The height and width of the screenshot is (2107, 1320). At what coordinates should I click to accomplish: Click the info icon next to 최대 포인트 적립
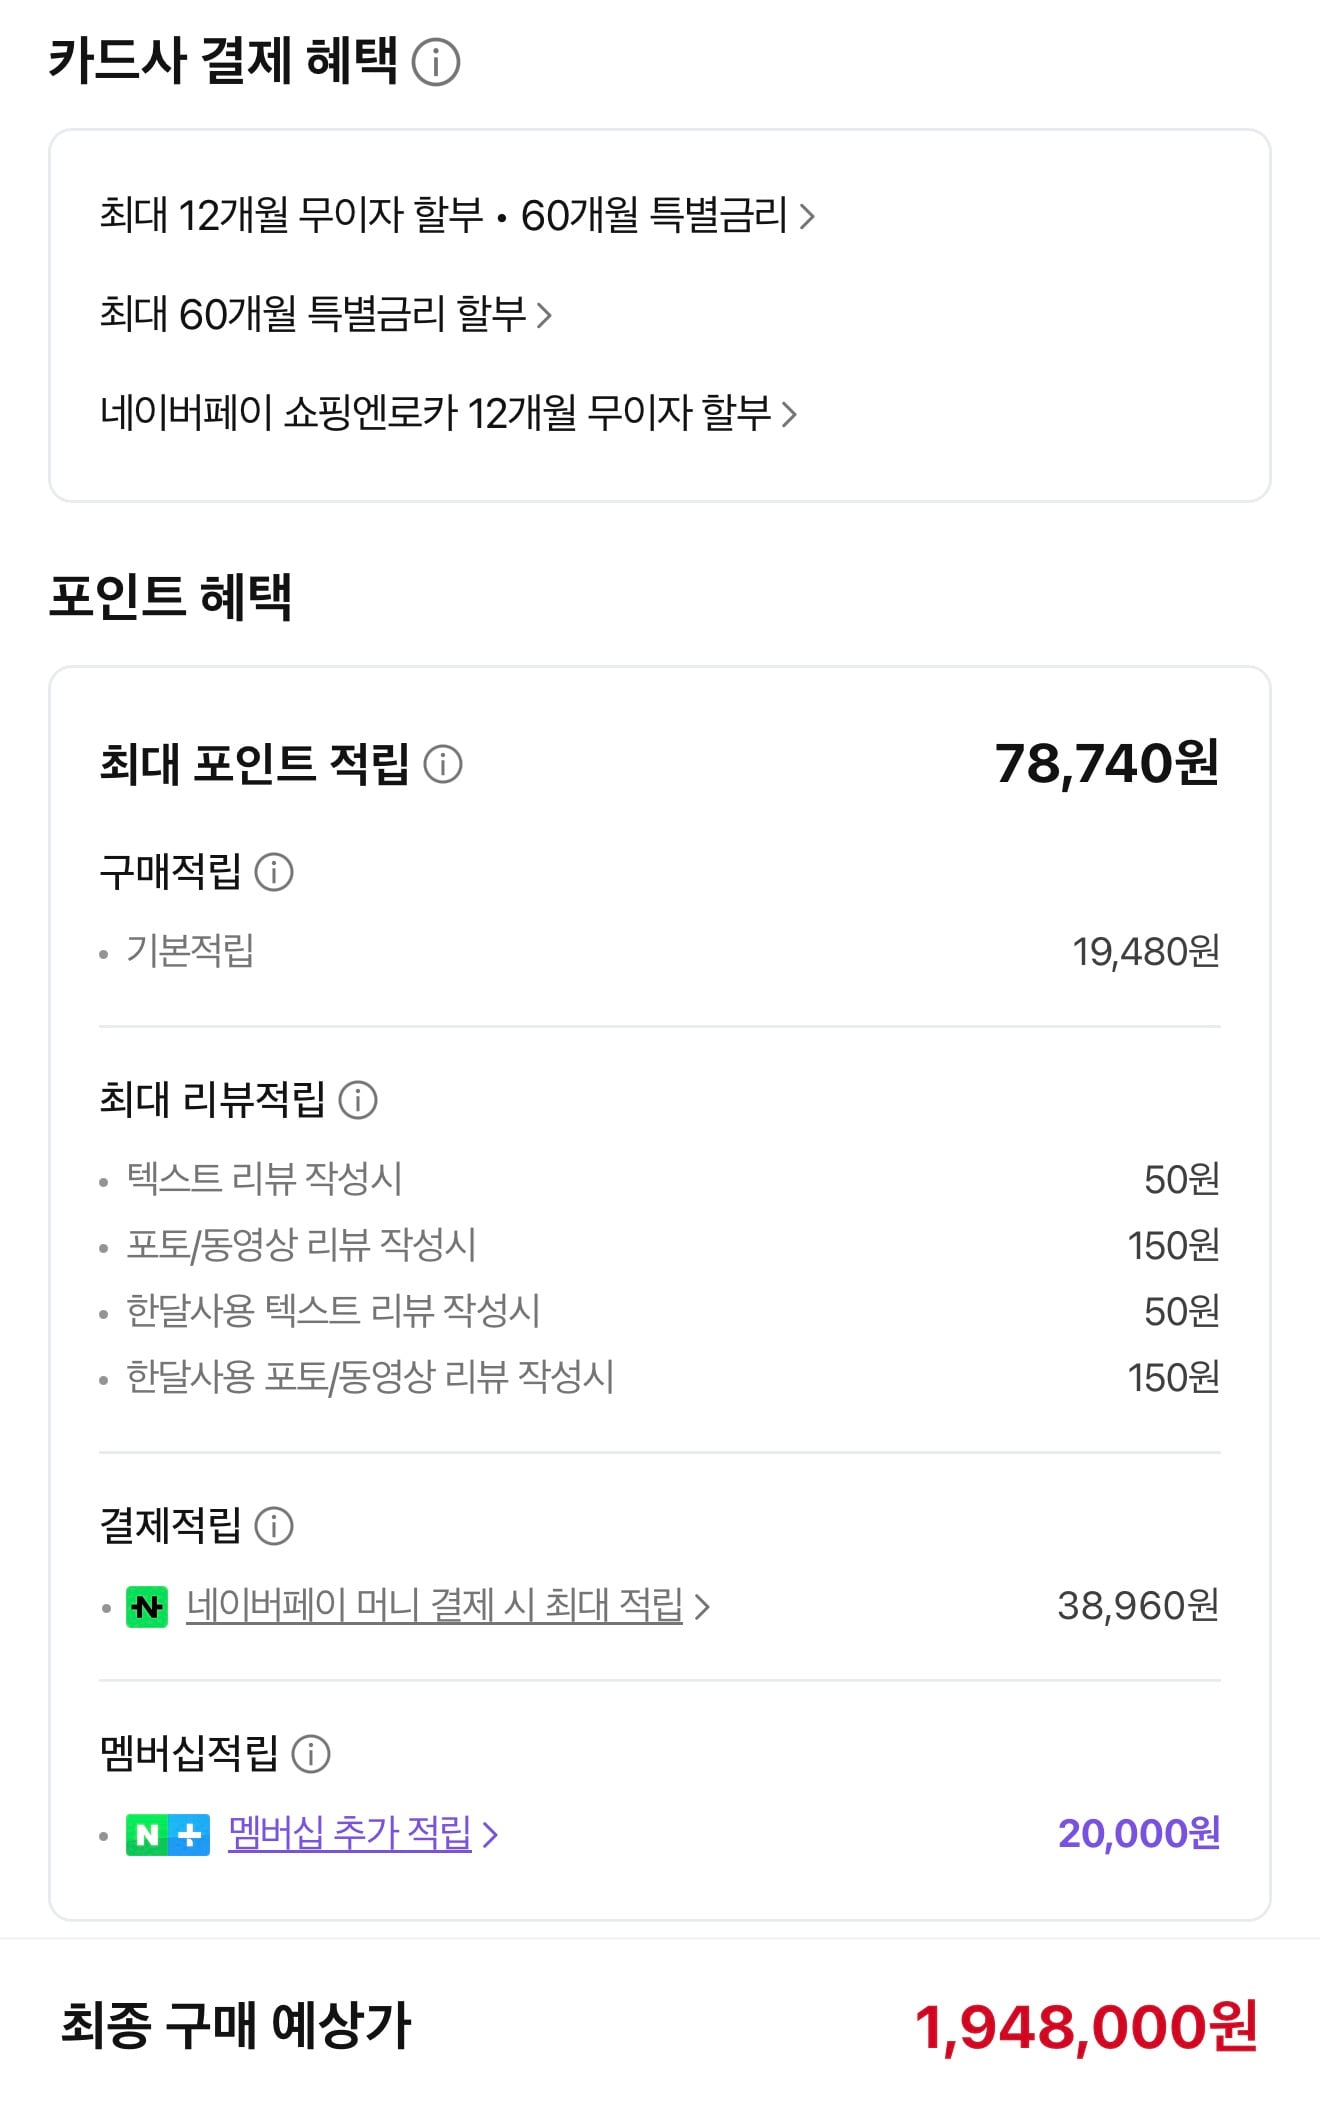(446, 766)
